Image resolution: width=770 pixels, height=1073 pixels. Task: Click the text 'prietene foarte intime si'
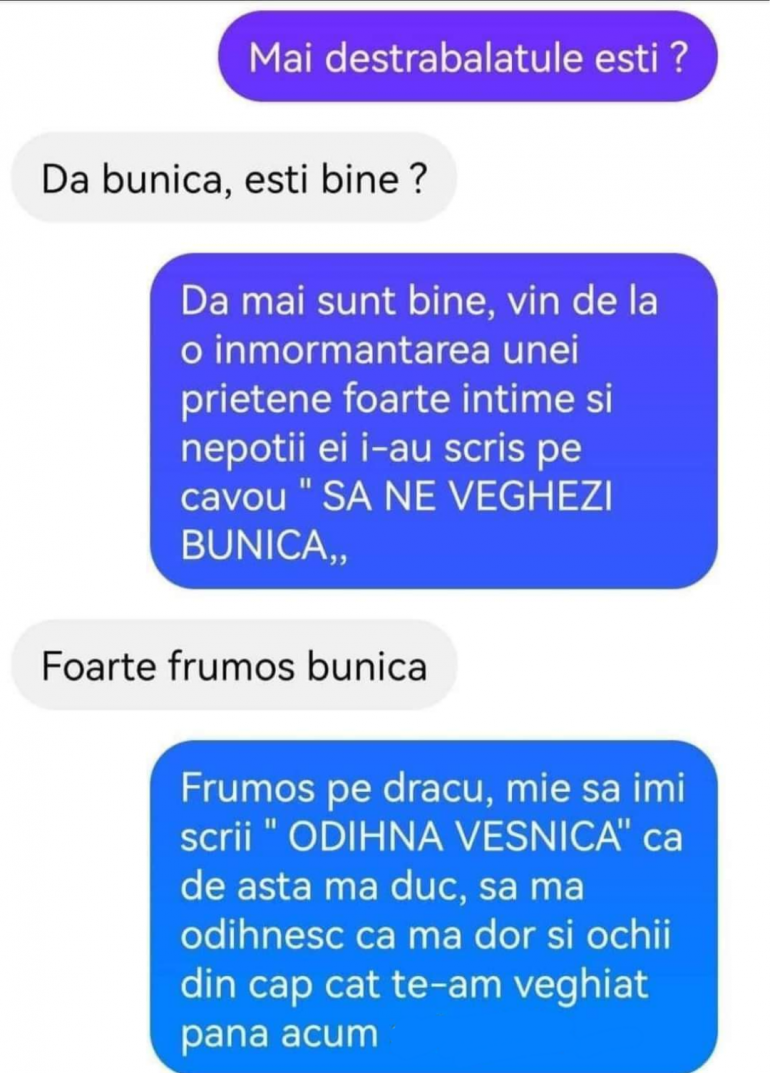click(x=396, y=400)
